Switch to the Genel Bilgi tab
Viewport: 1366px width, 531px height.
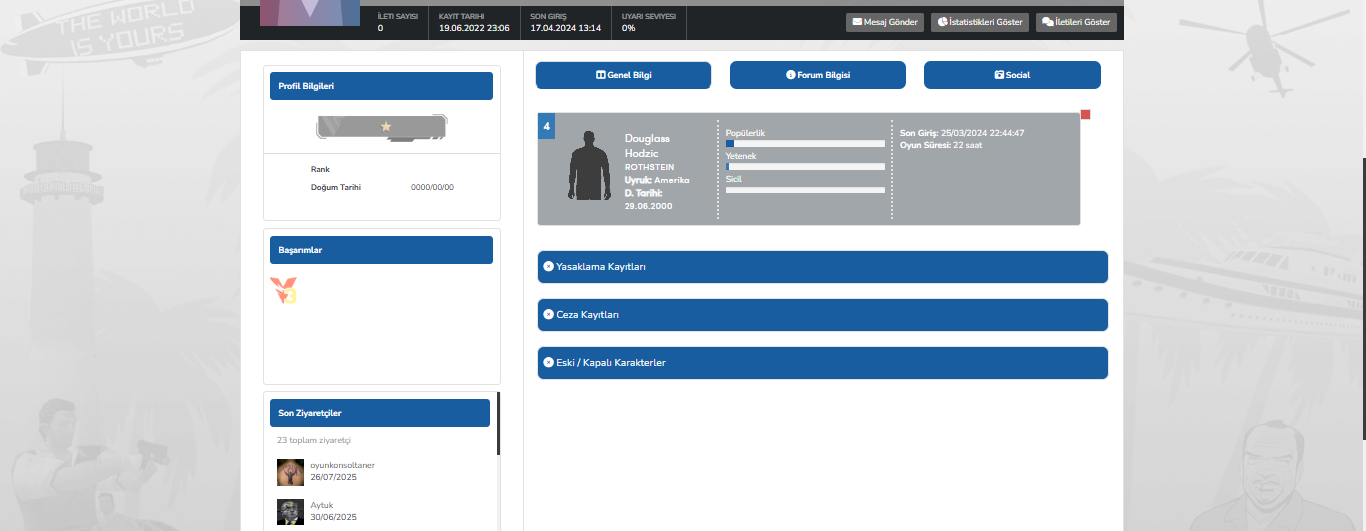coord(623,75)
